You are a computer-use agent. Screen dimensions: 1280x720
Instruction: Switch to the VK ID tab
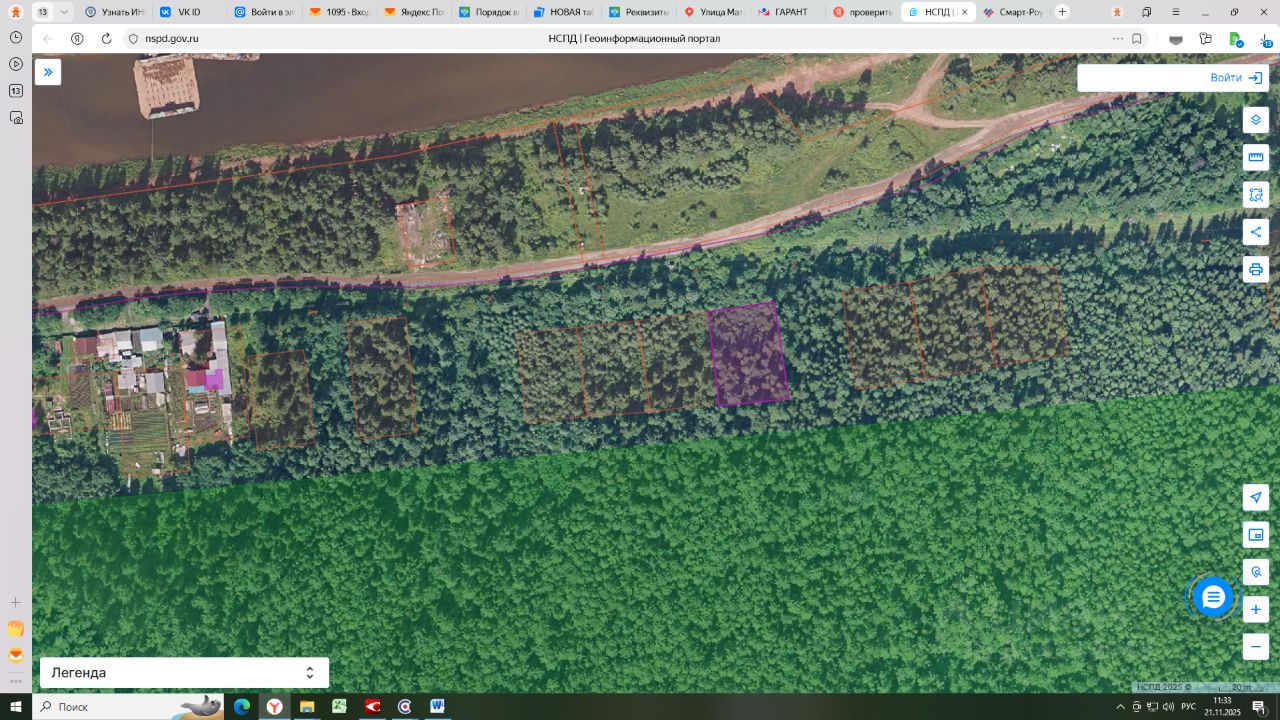[x=189, y=12]
